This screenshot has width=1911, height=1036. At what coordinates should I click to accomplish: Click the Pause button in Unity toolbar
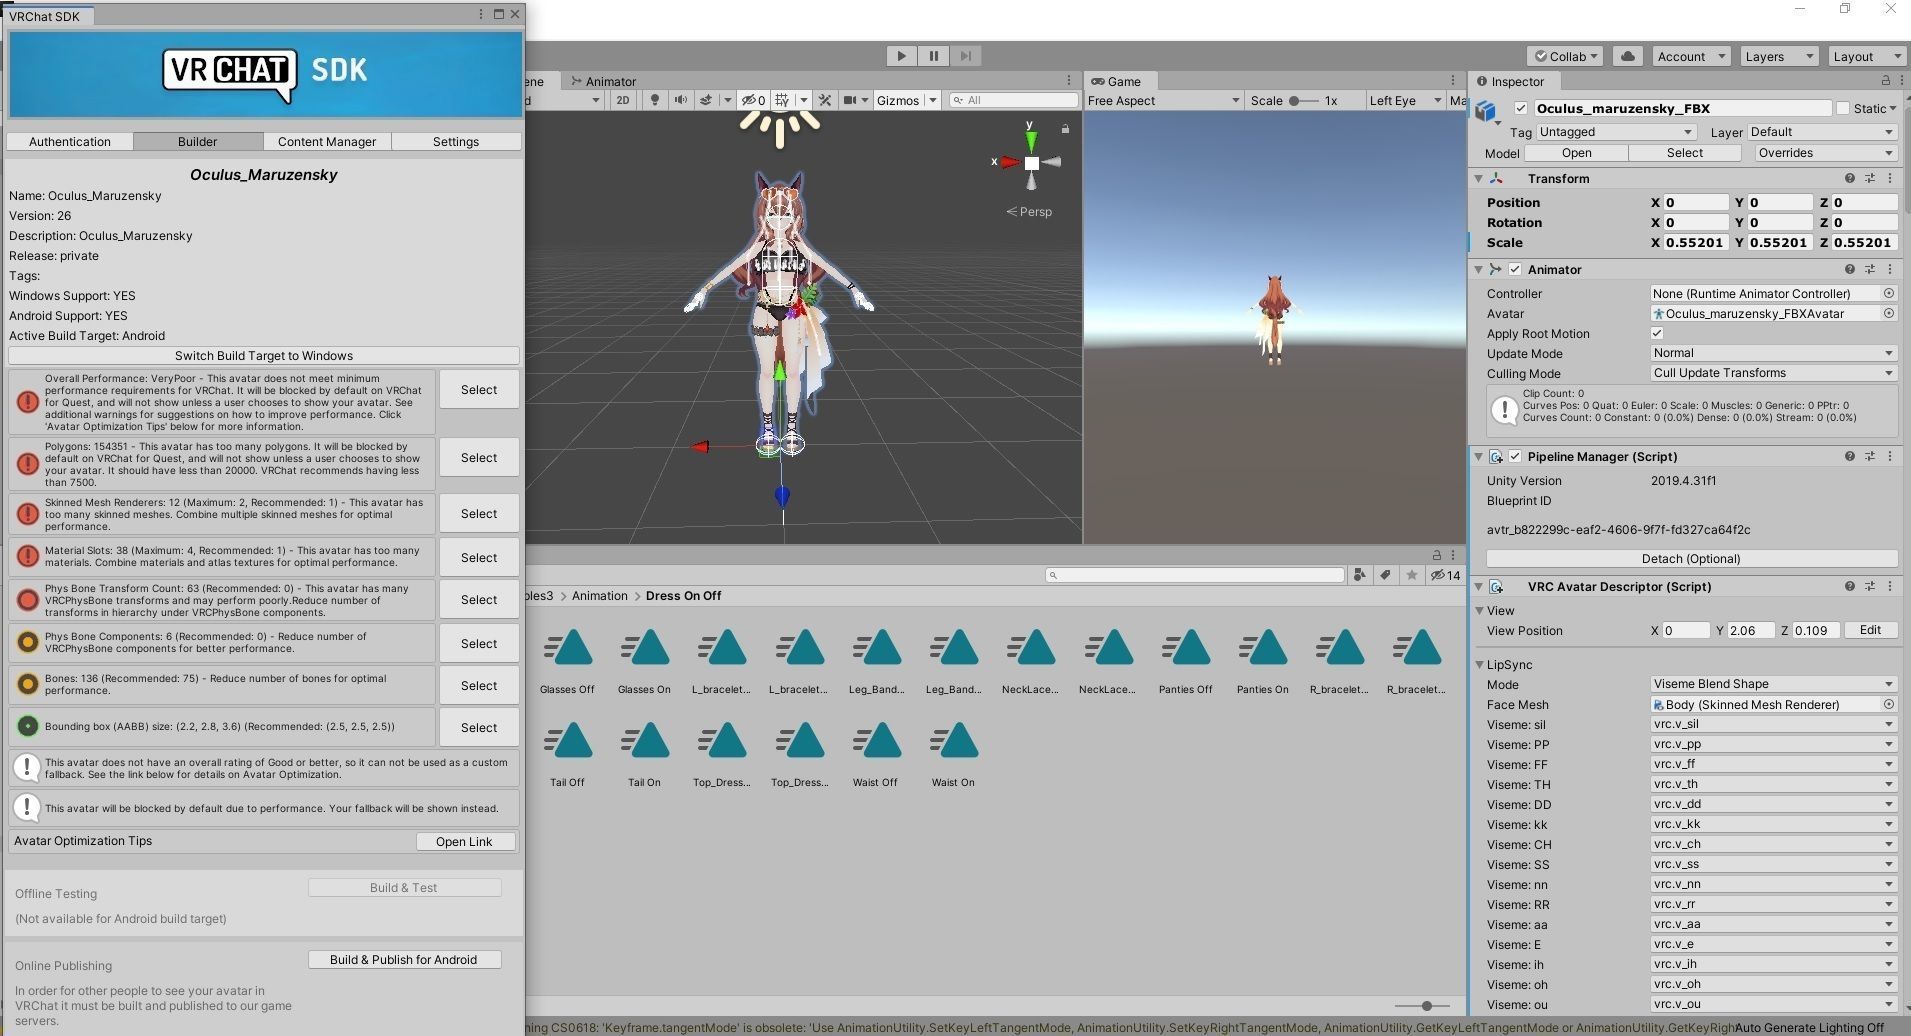click(933, 56)
